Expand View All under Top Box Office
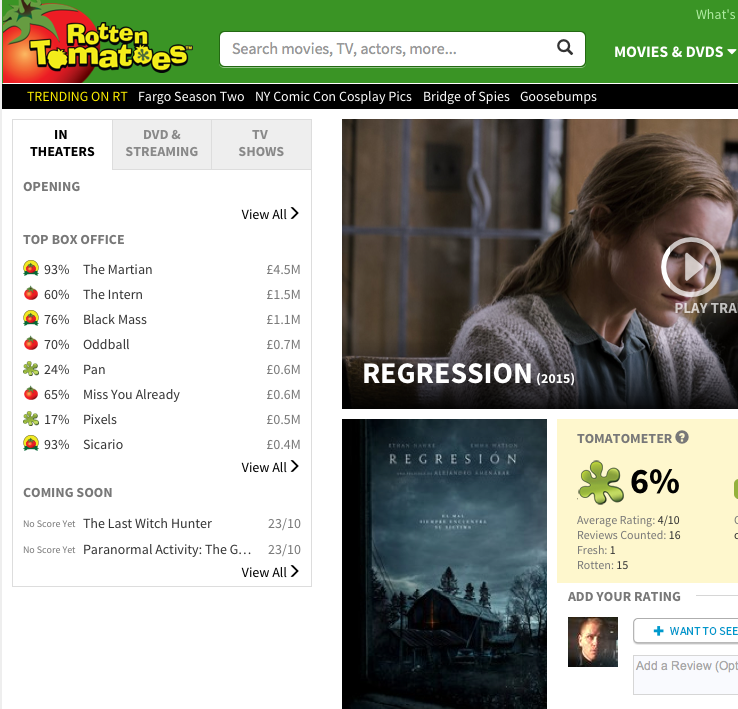738x709 pixels. click(270, 467)
